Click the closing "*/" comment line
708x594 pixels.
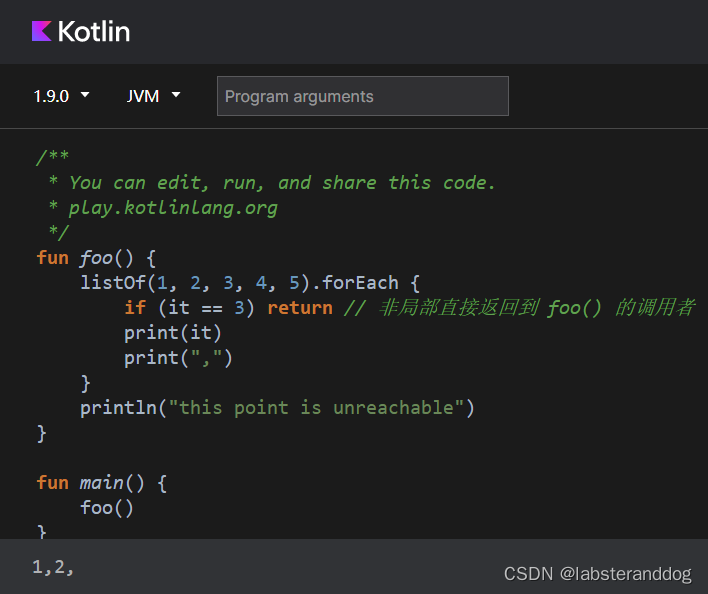(x=59, y=232)
